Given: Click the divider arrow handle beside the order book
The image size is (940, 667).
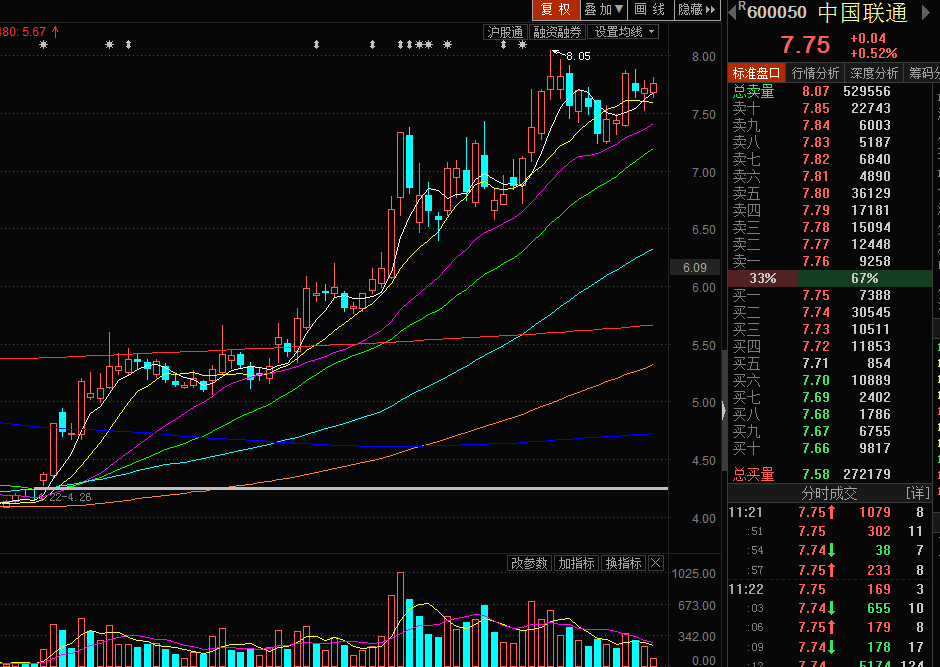Looking at the screenshot, I should click(x=724, y=411).
